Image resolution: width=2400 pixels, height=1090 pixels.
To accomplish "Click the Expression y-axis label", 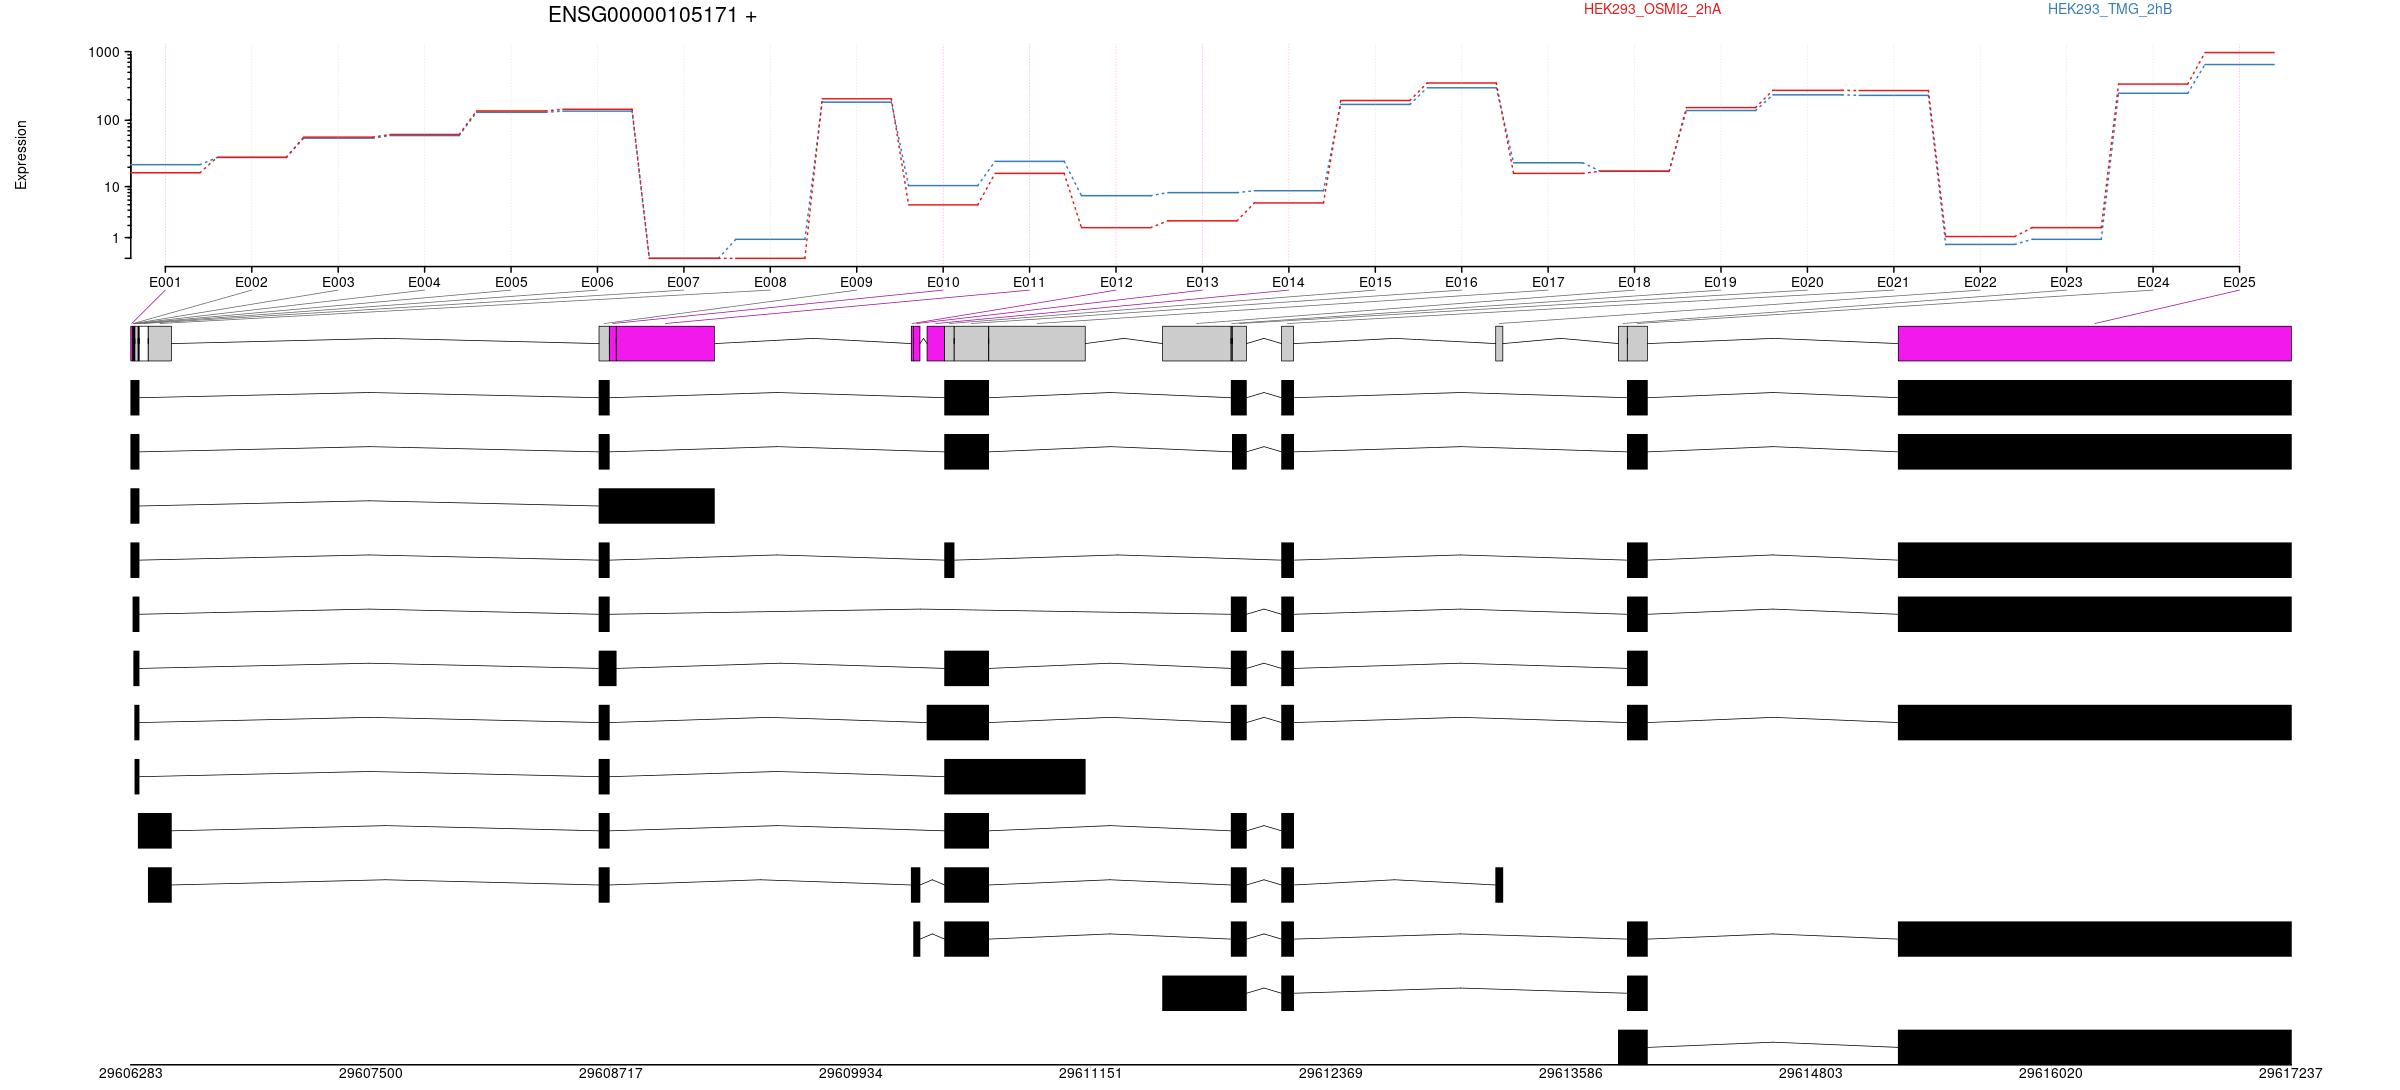I will pos(21,155).
